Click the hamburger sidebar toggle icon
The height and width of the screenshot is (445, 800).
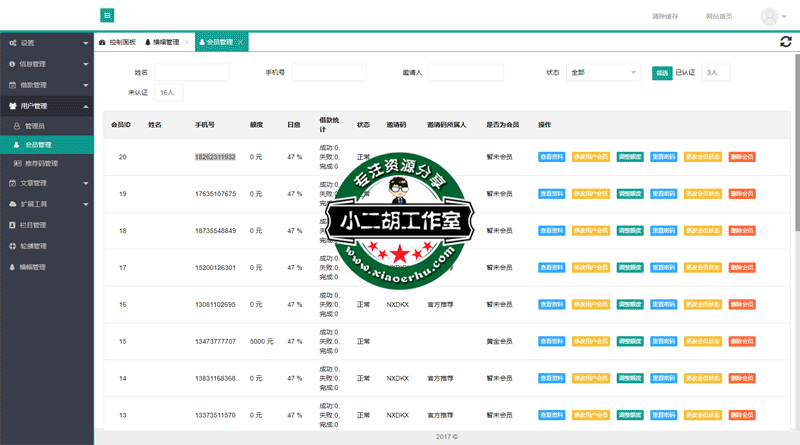(107, 15)
